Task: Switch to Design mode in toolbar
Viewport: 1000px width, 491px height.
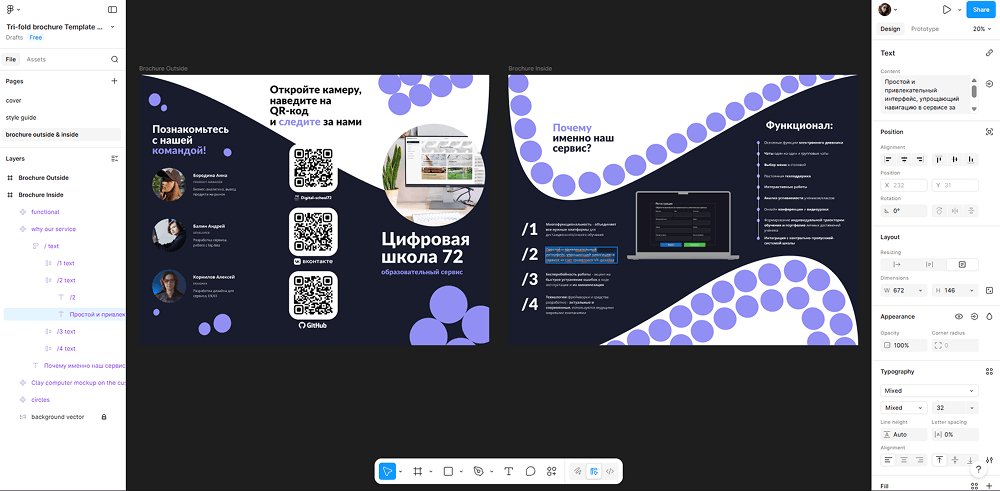Action: (x=594, y=472)
